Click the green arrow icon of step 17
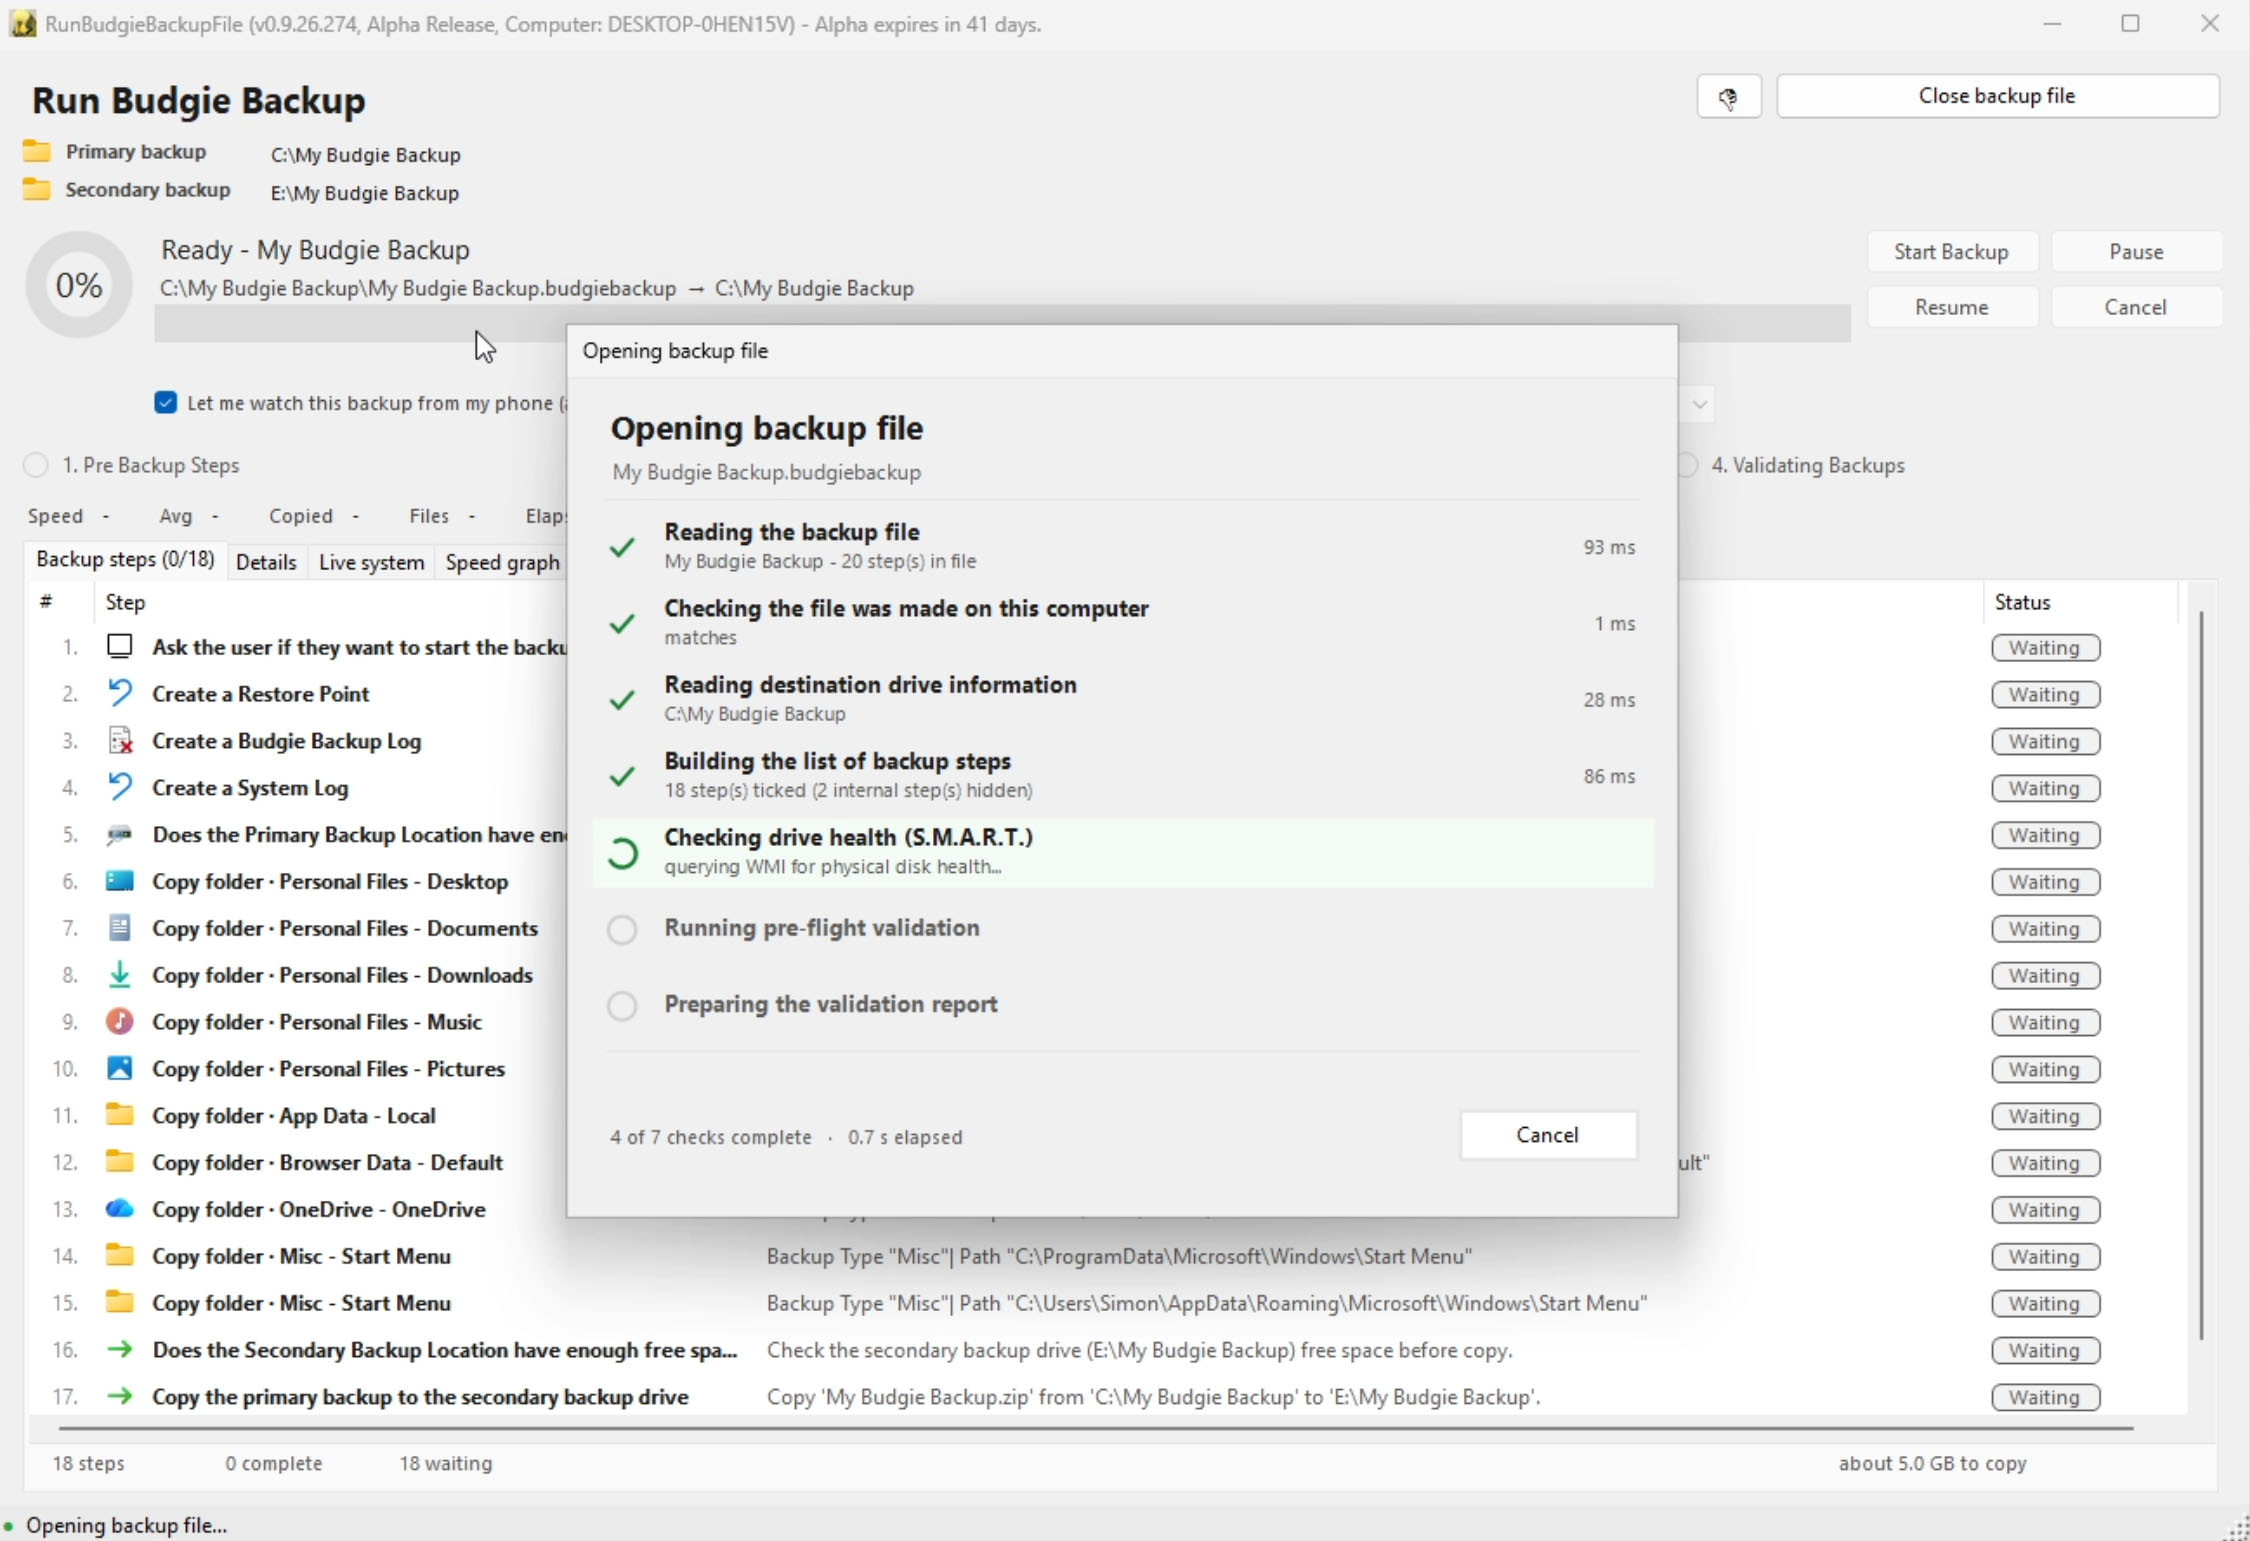Image resolution: width=2250 pixels, height=1541 pixels. pyautogui.click(x=120, y=1396)
